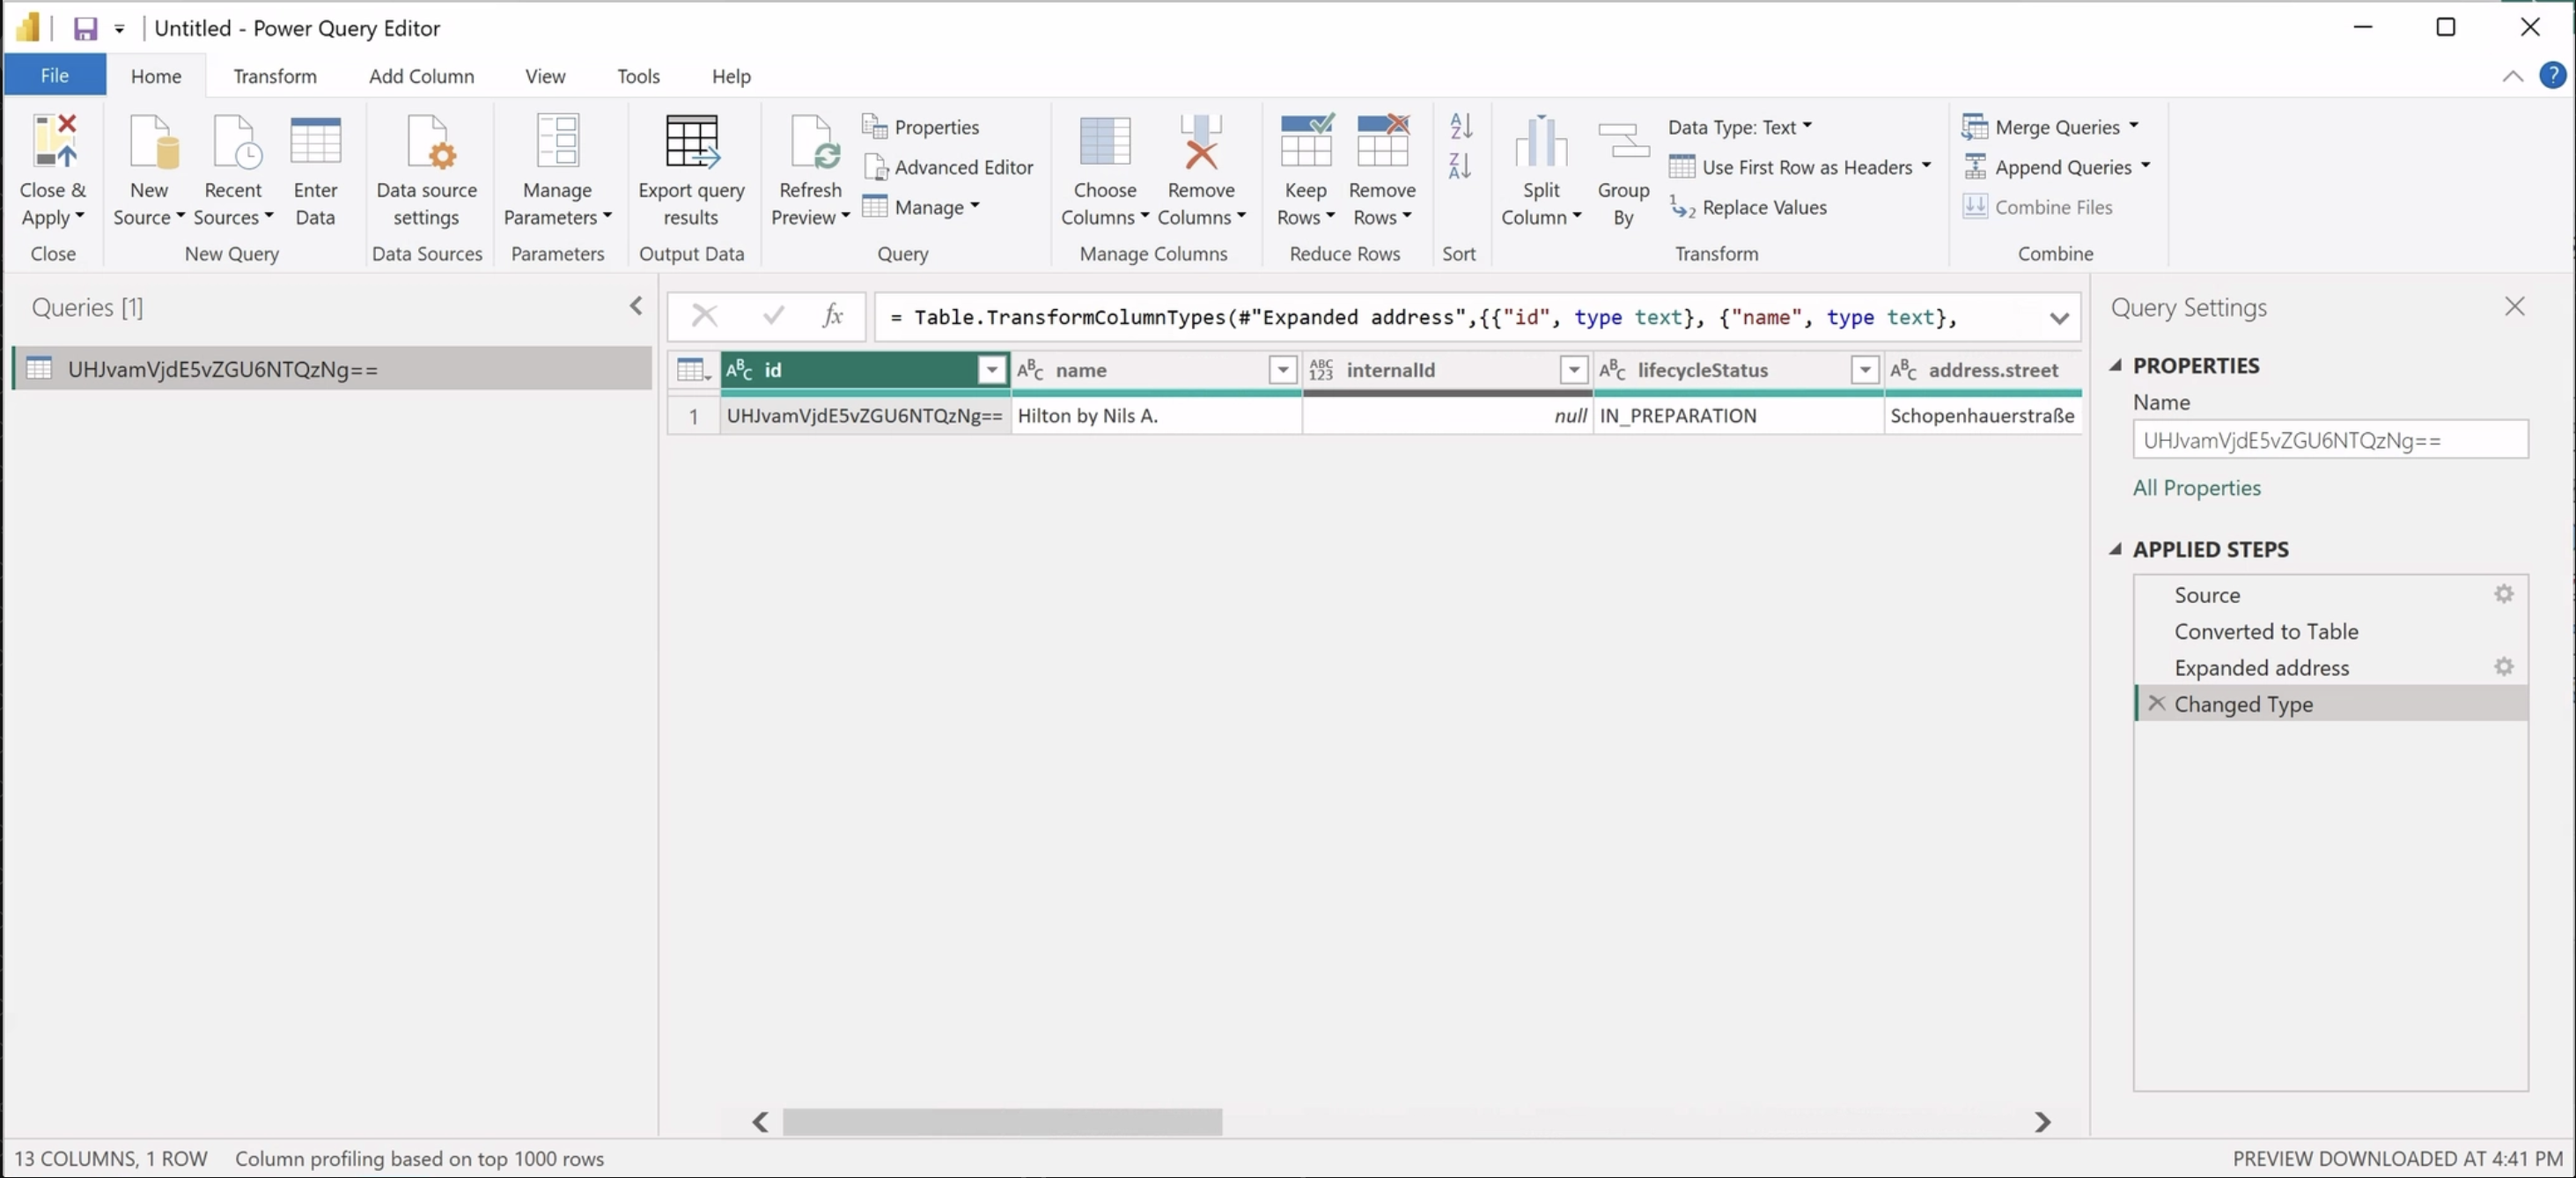Click Replace Values in the Transform group

pos(1748,207)
